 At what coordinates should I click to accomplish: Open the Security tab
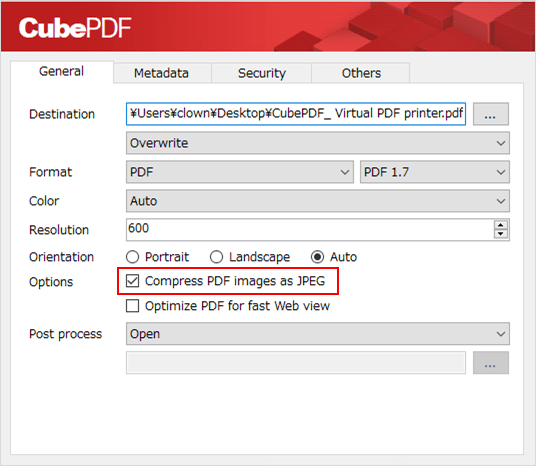(x=262, y=73)
